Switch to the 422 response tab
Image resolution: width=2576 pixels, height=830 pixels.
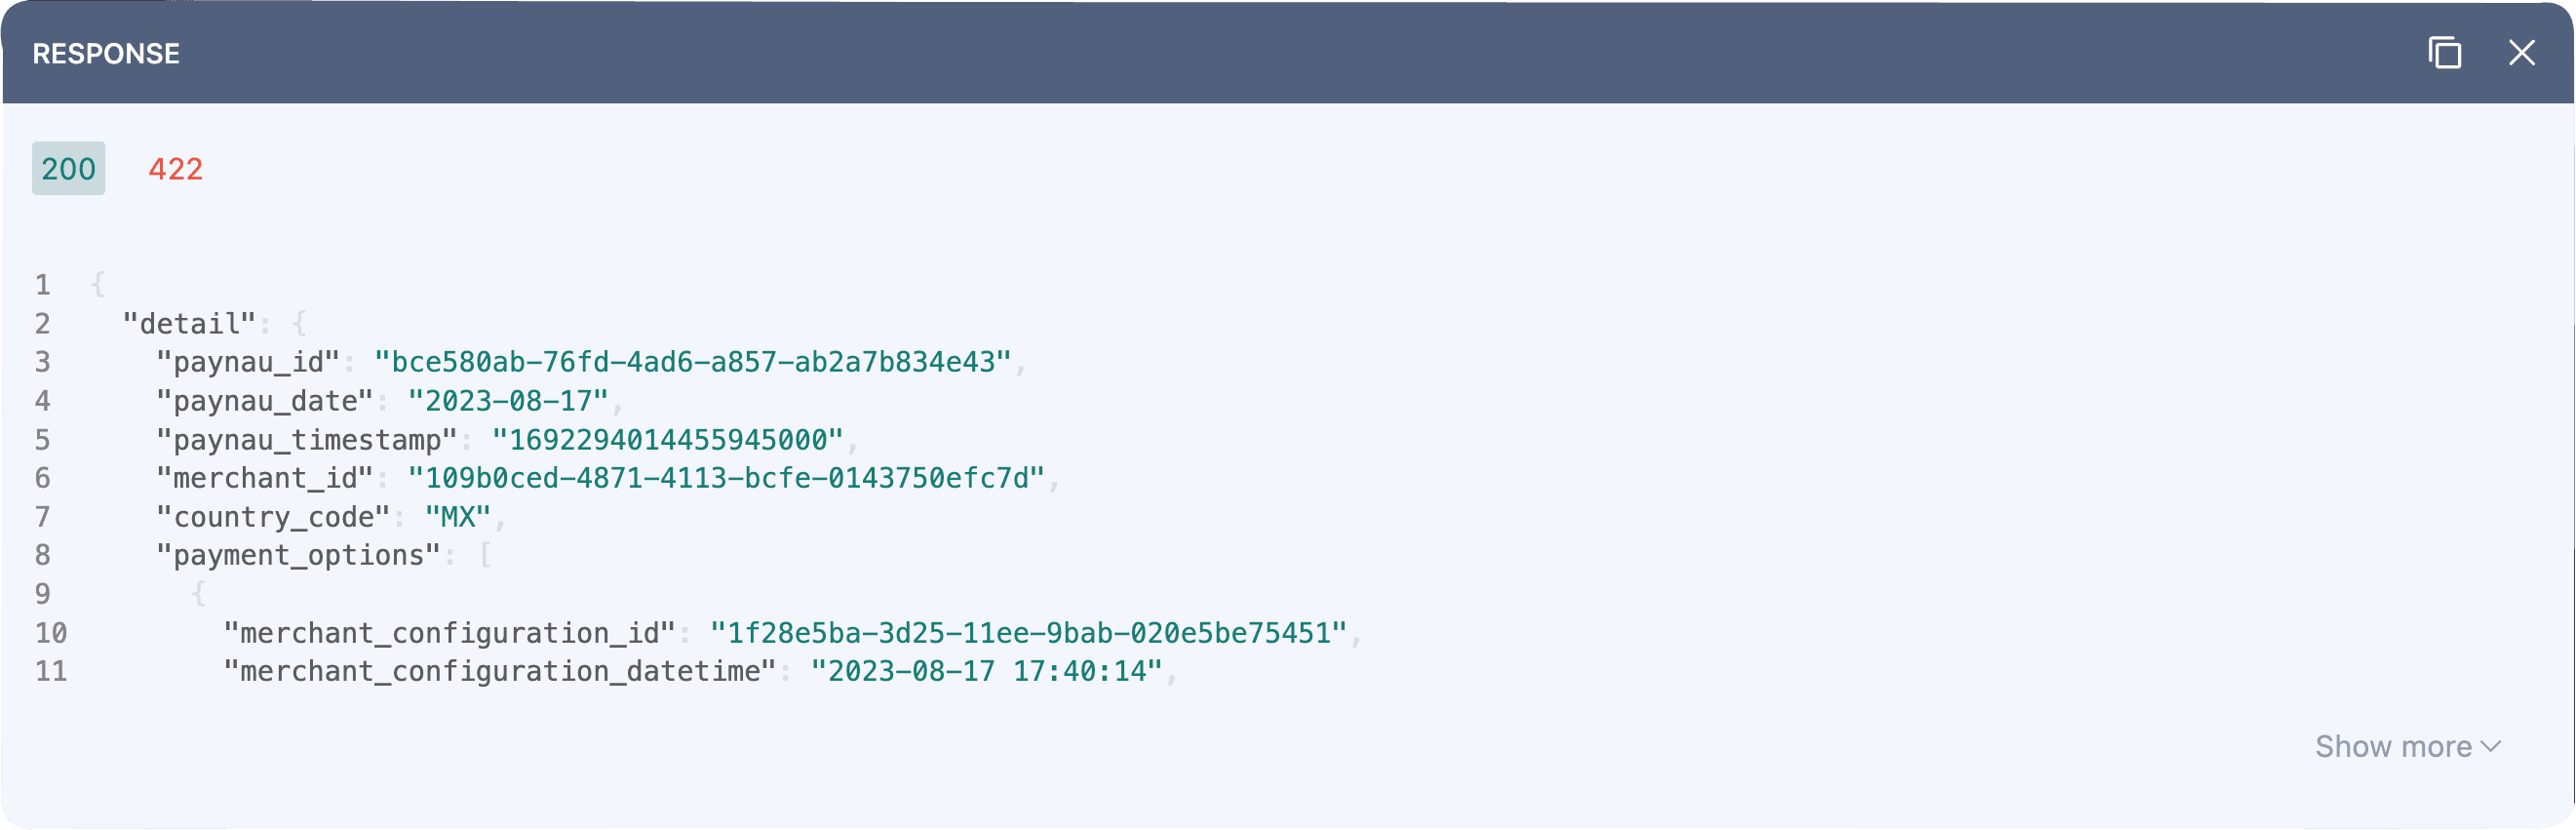pos(176,169)
